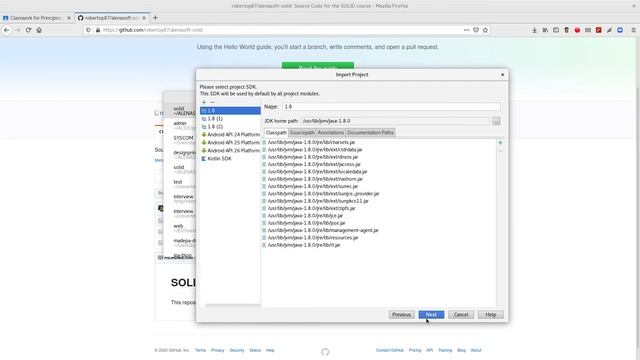640x360 pixels.
Task: Select the Kotlin SDK entry
Action: (230, 158)
